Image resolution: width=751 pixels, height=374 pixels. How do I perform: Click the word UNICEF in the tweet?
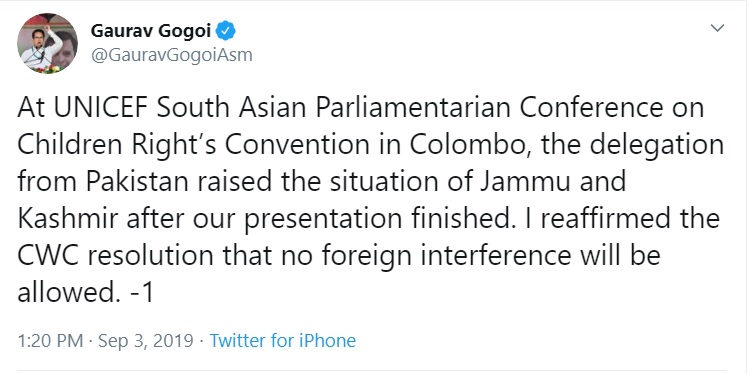(x=102, y=109)
